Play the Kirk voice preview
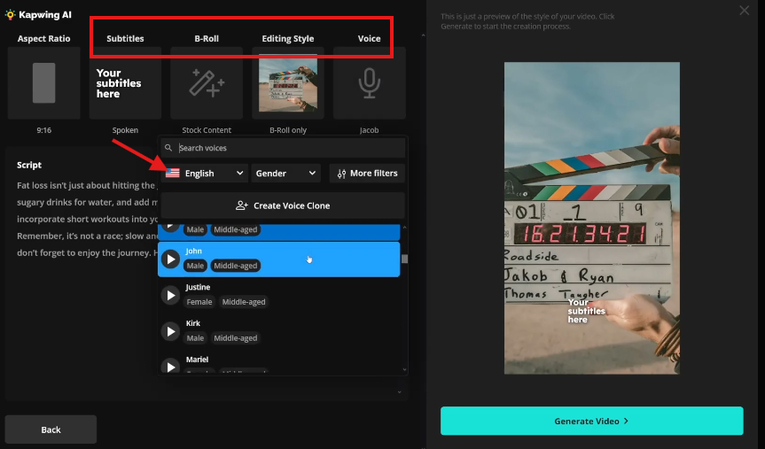Viewport: 765px width, 449px height. [x=170, y=331]
